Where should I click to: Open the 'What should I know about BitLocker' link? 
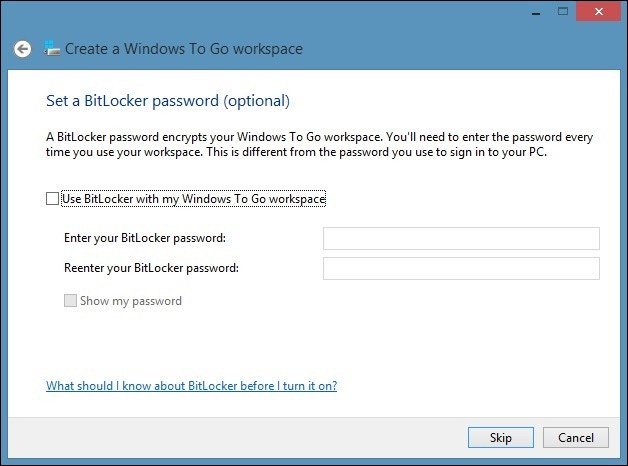191,386
